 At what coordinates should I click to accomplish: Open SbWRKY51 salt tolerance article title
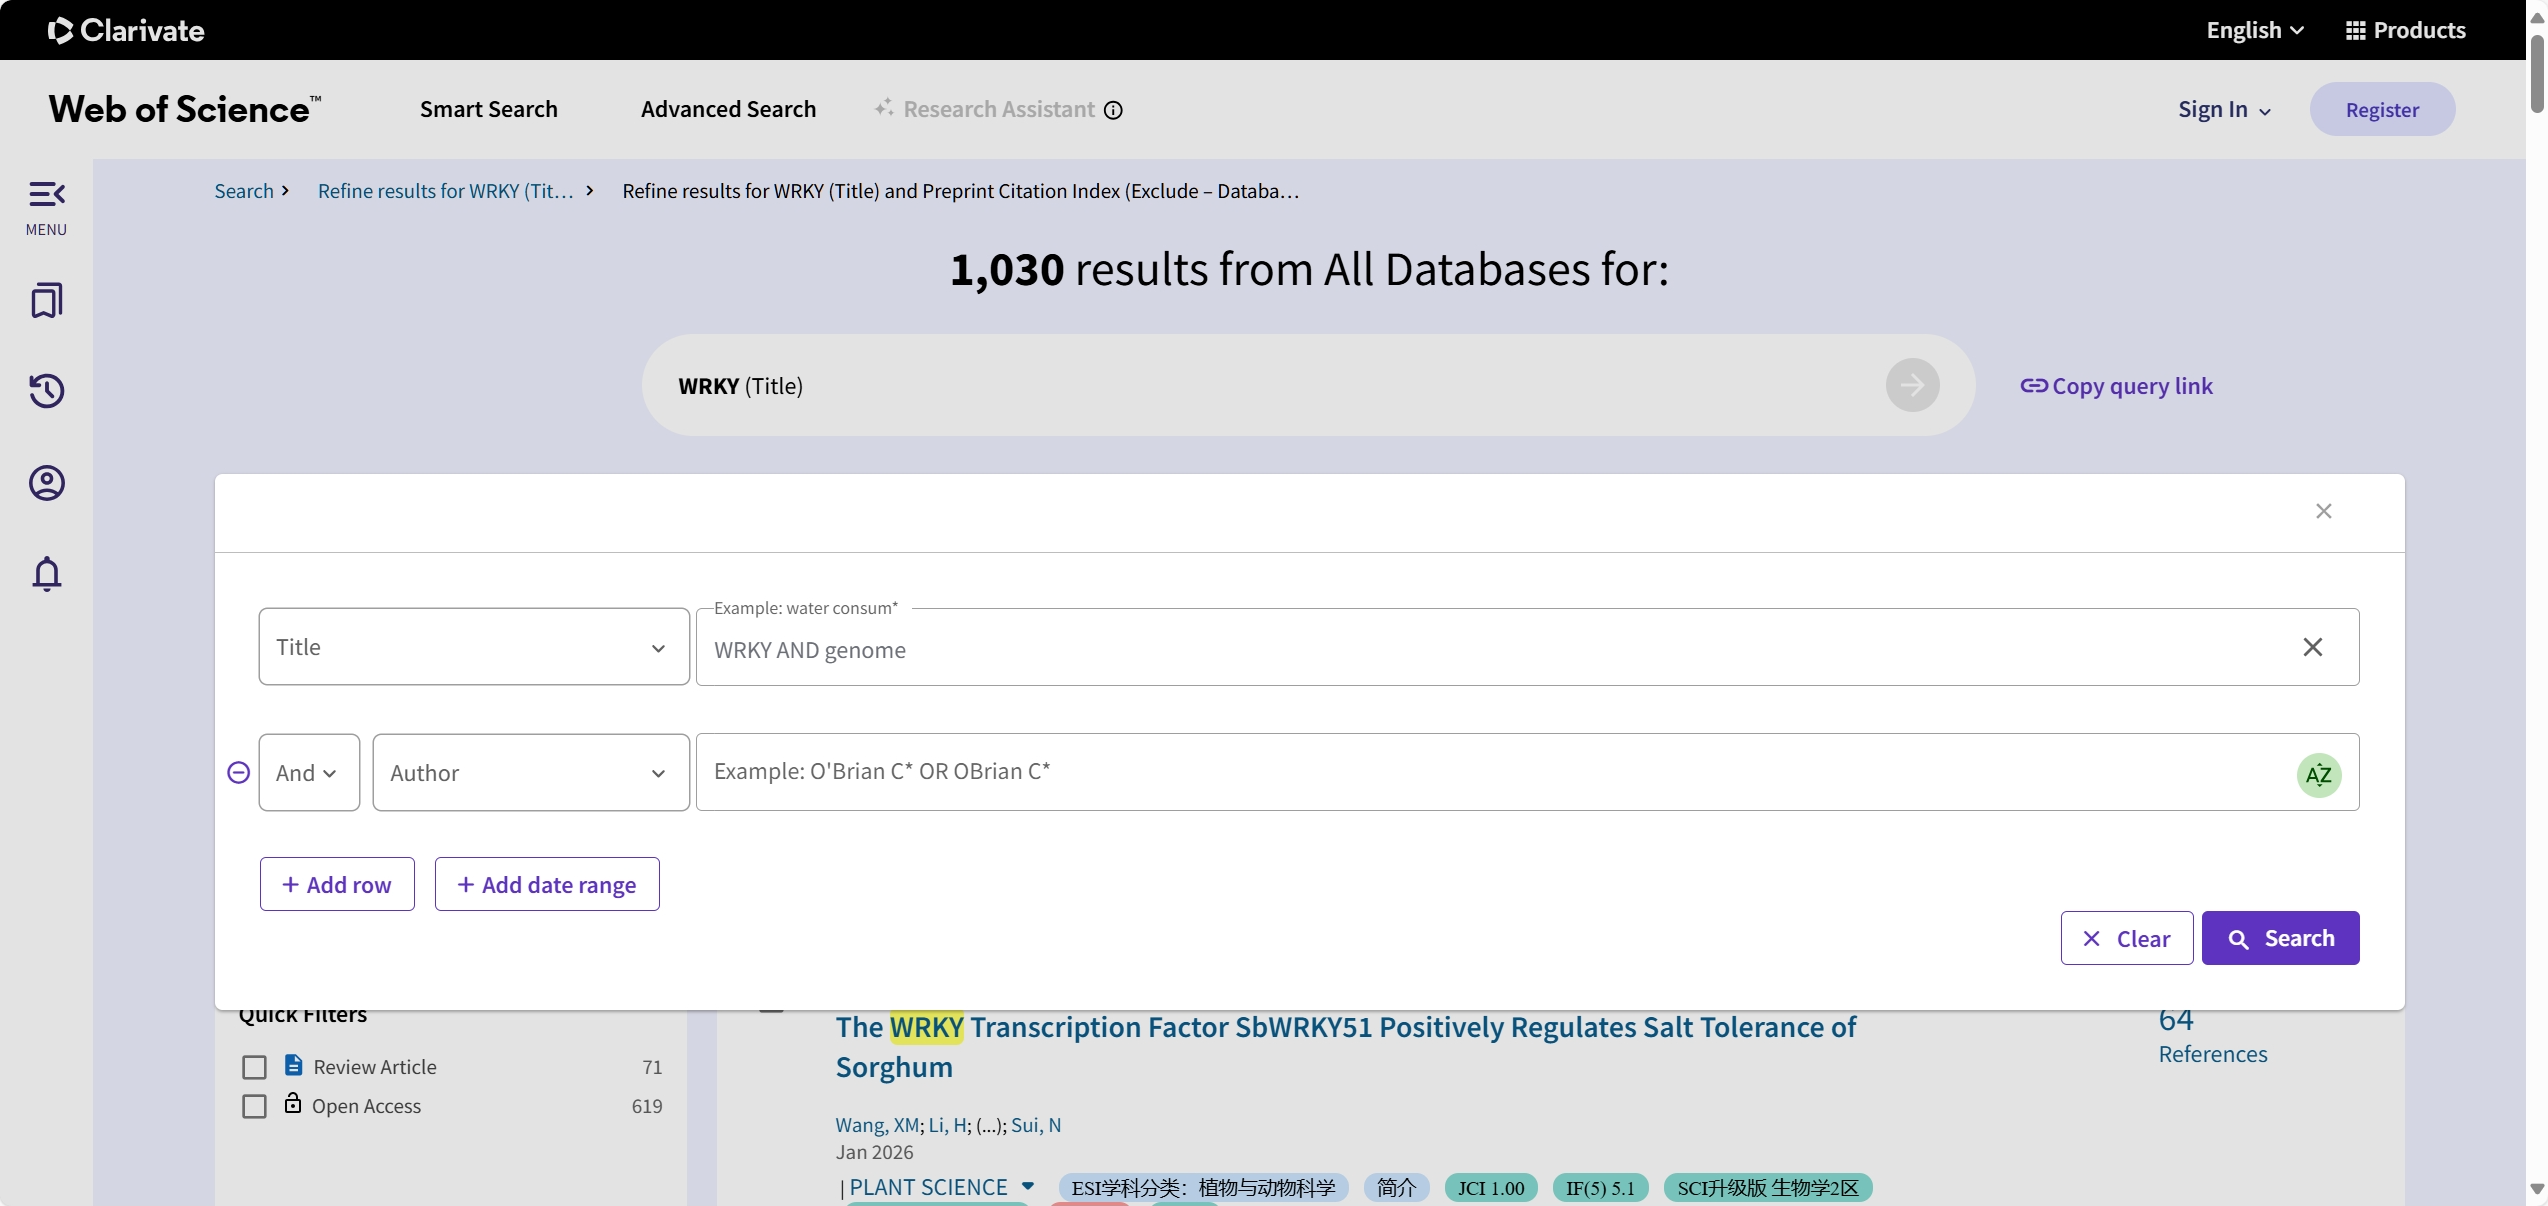(1345, 1047)
